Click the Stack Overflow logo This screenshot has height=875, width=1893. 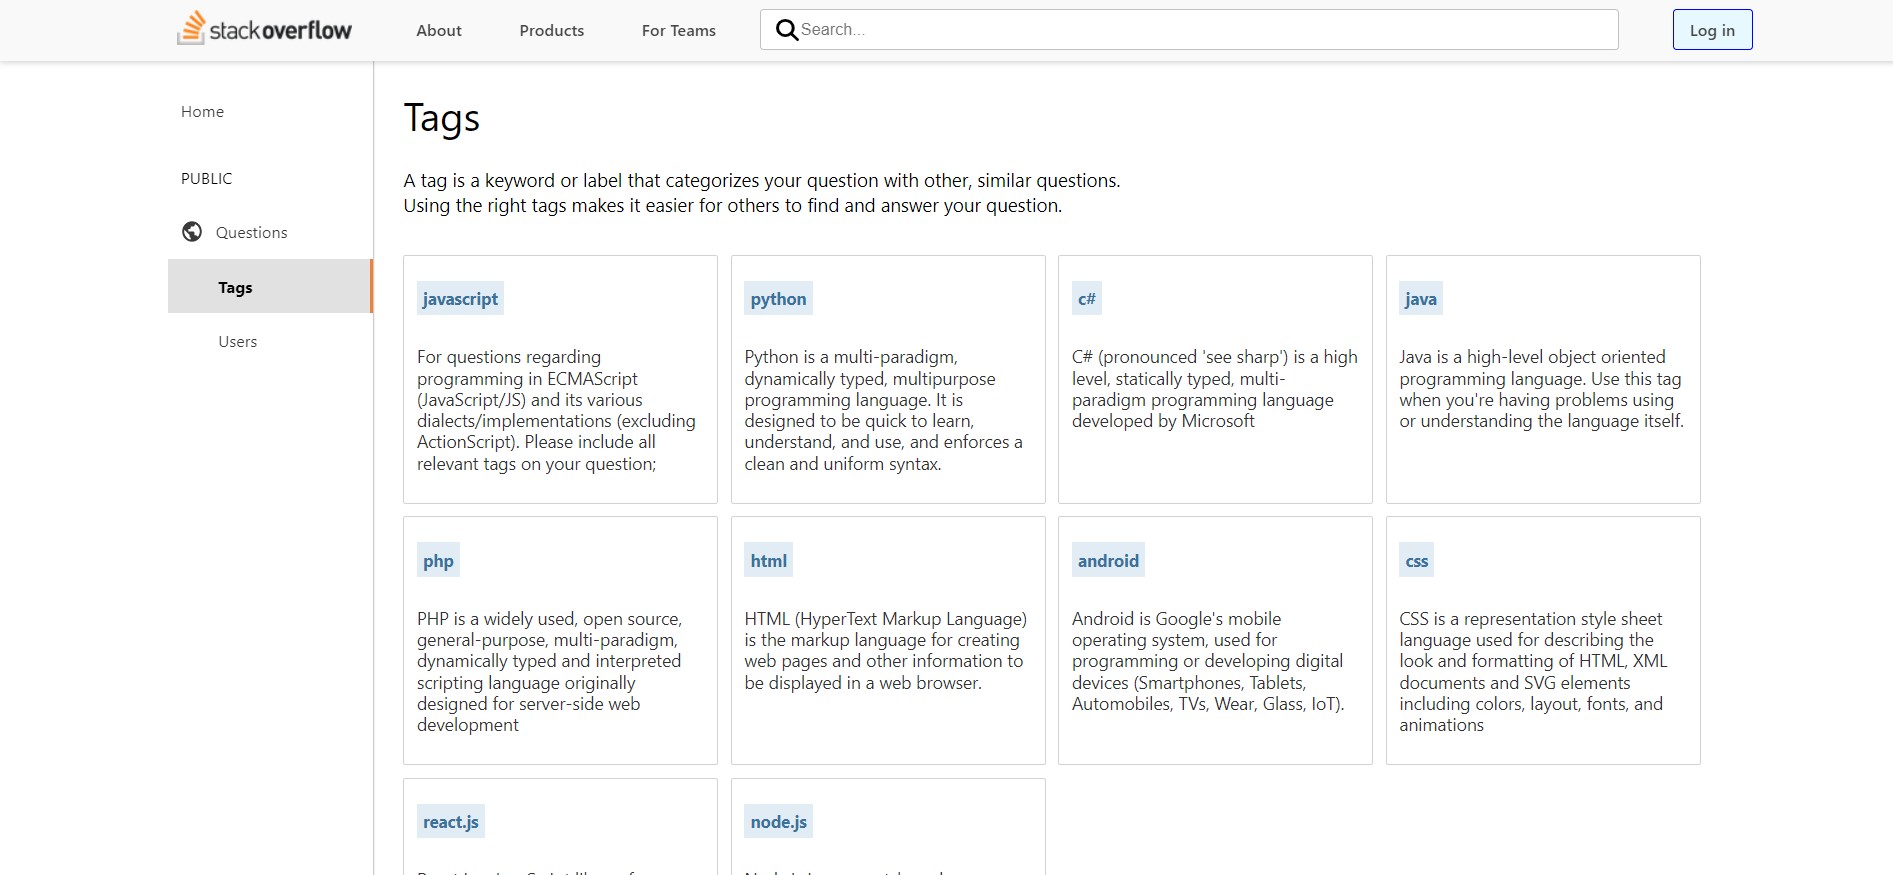pyautogui.click(x=265, y=29)
